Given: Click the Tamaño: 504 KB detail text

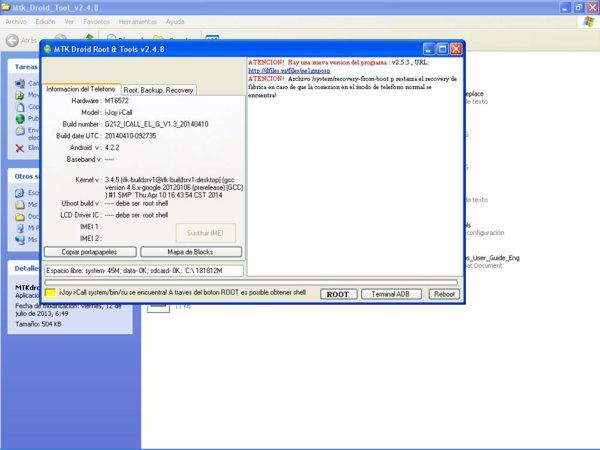Looking at the screenshot, I should [38, 324].
